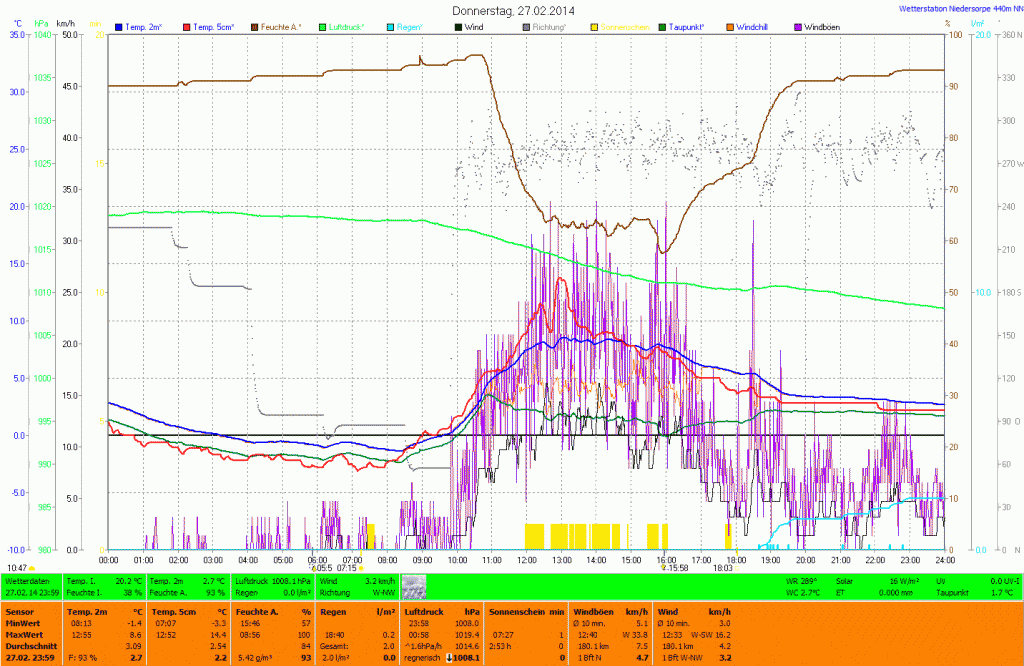Click the brown Feuchte A. legend square
This screenshot has height=666, width=1024.
(255, 26)
